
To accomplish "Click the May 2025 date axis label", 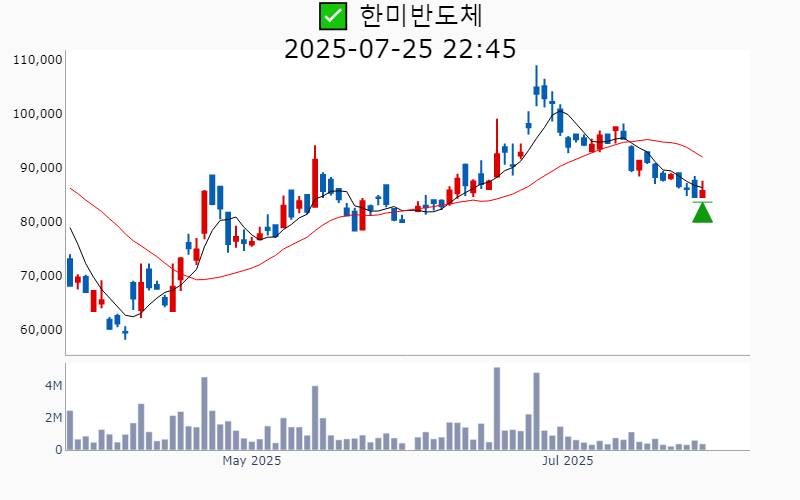I will pyautogui.click(x=252, y=461).
